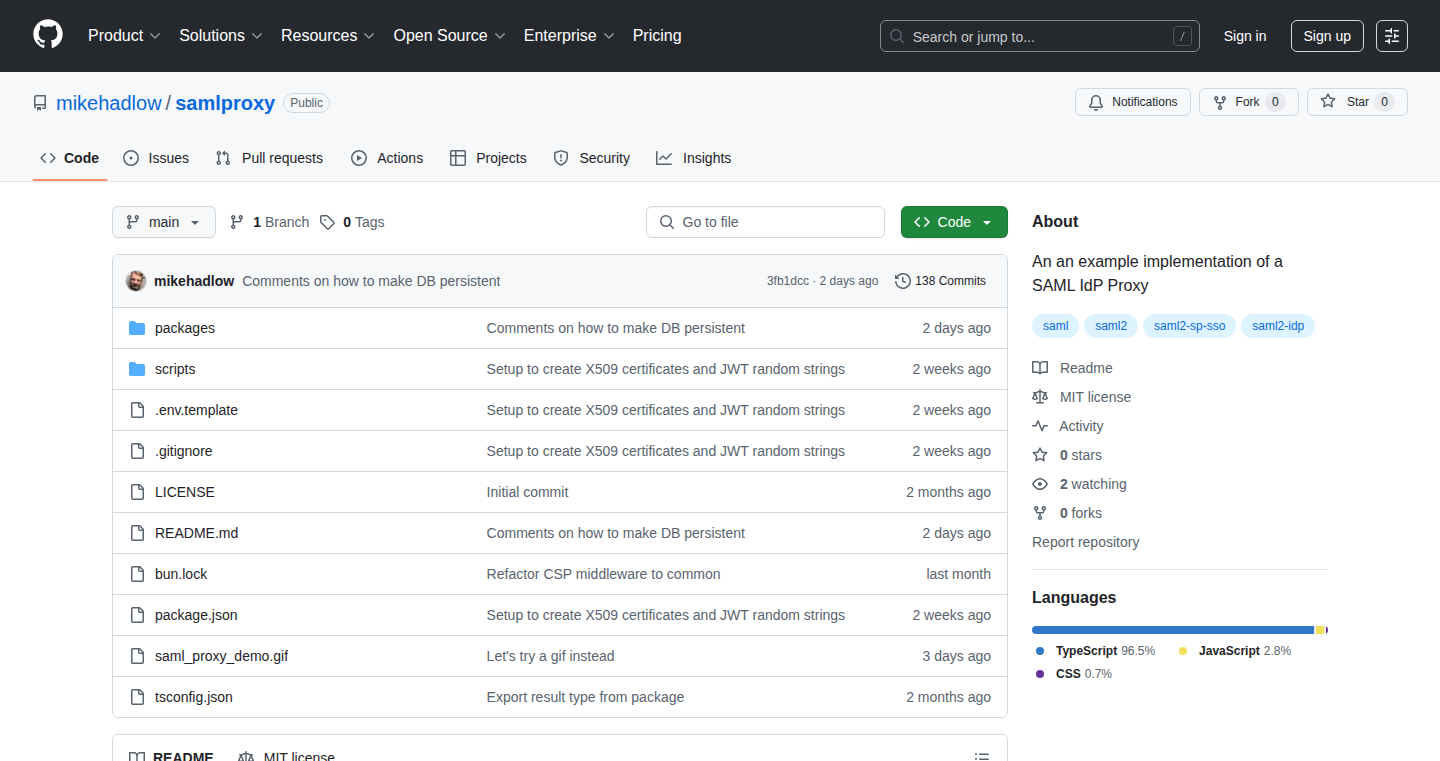Click the 3fb1dcc commit hash

(788, 281)
